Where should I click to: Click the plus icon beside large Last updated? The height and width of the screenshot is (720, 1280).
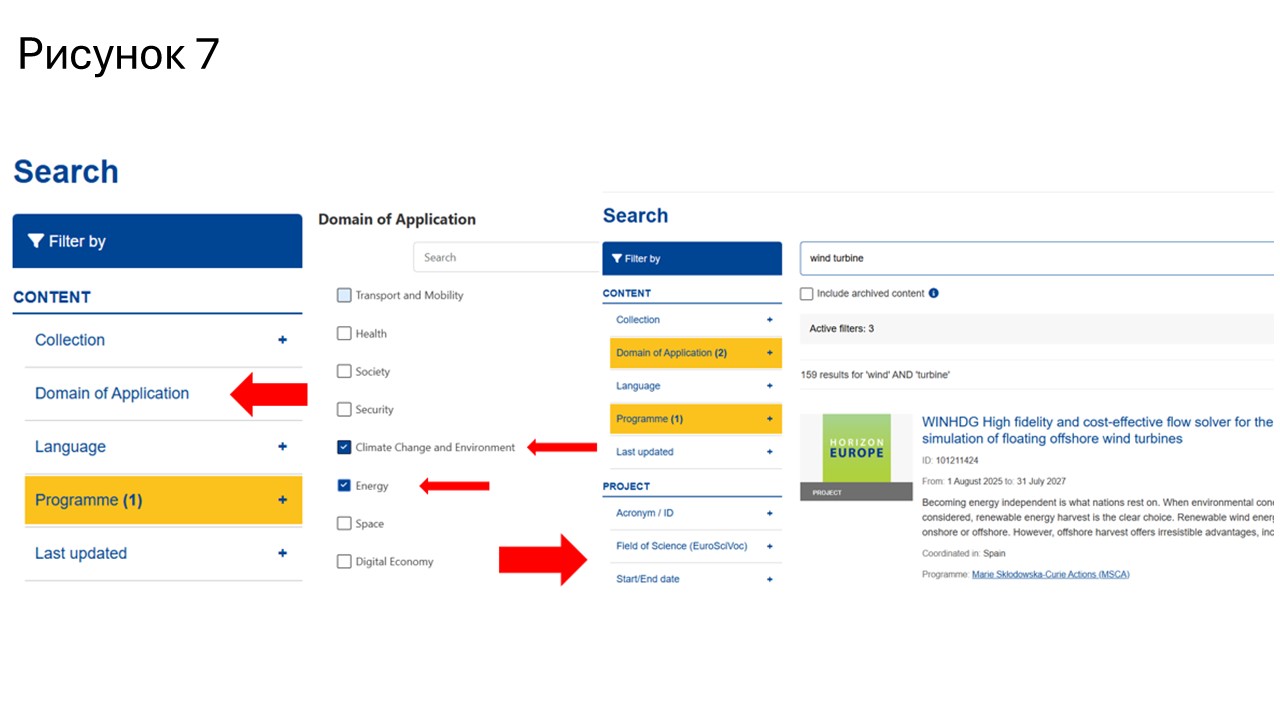coord(282,553)
